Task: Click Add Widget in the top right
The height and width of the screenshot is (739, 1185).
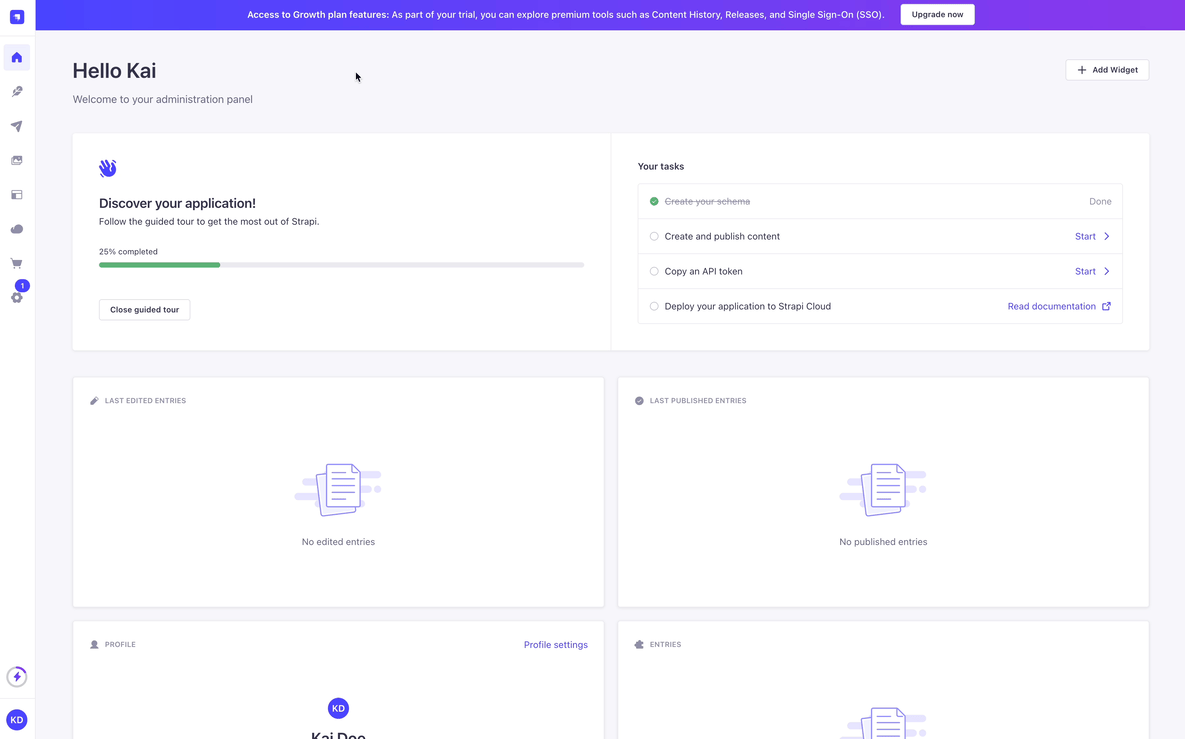Action: tap(1107, 69)
